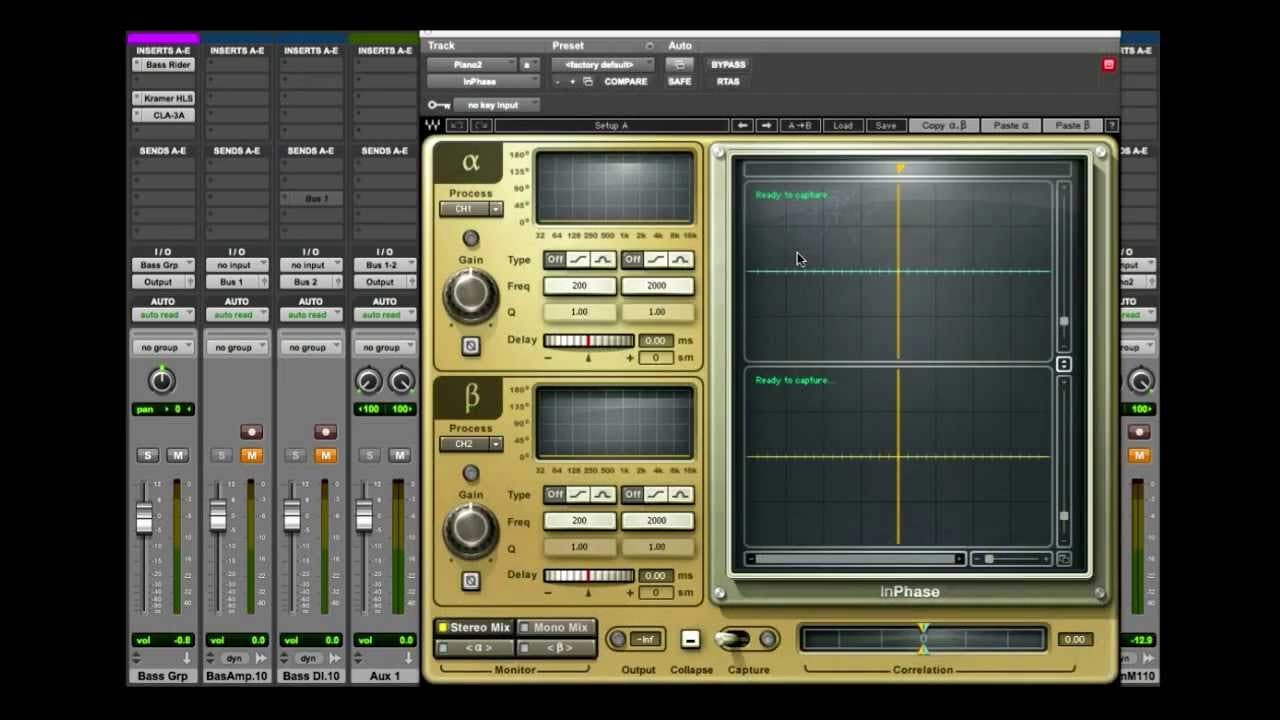Select alpha first filter allpass type
Viewport: 1280px width, 720px height.
[x=602, y=260]
